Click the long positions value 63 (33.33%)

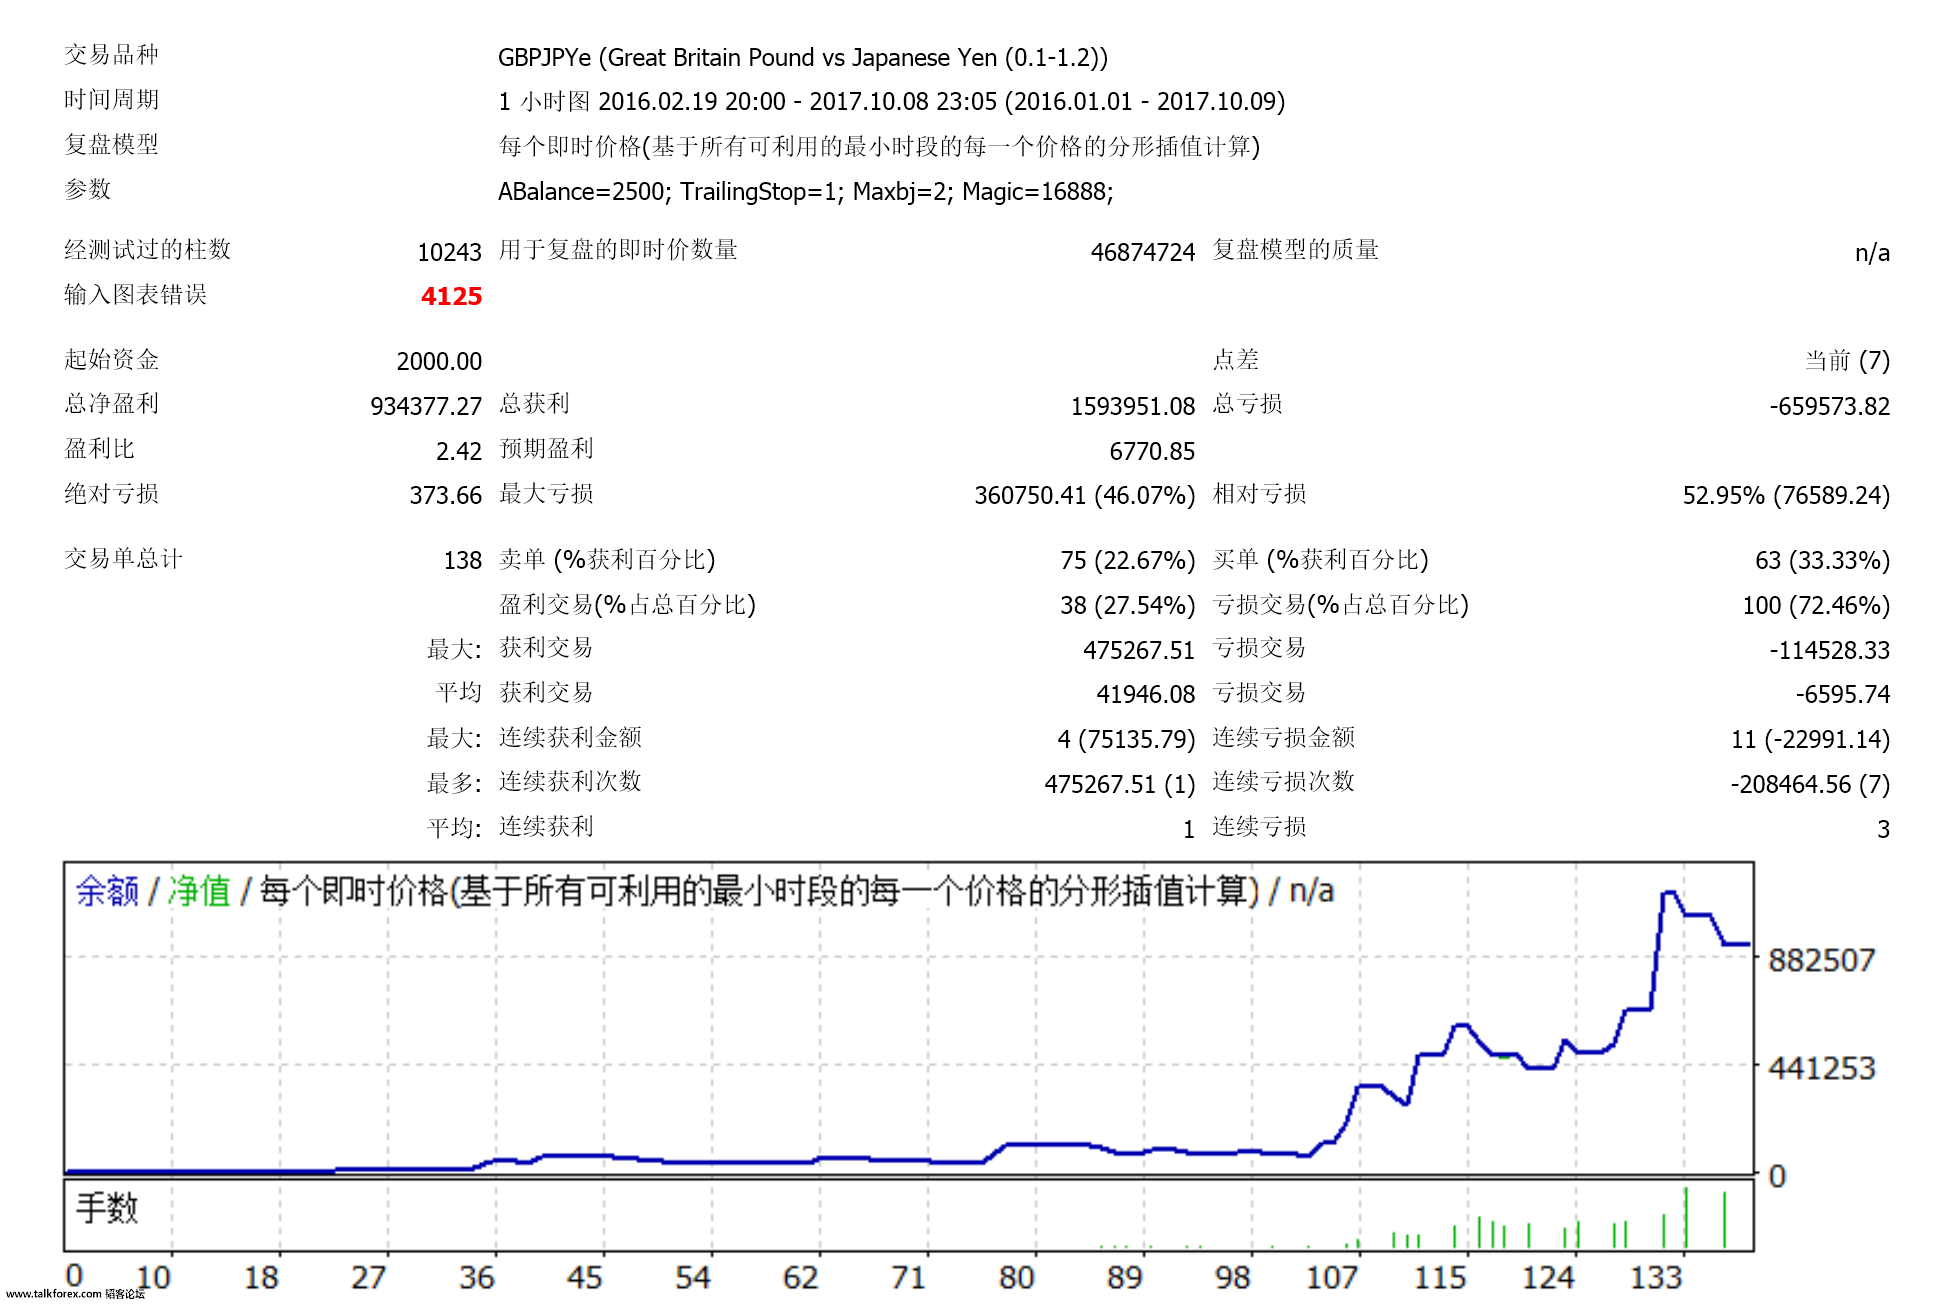click(1822, 560)
